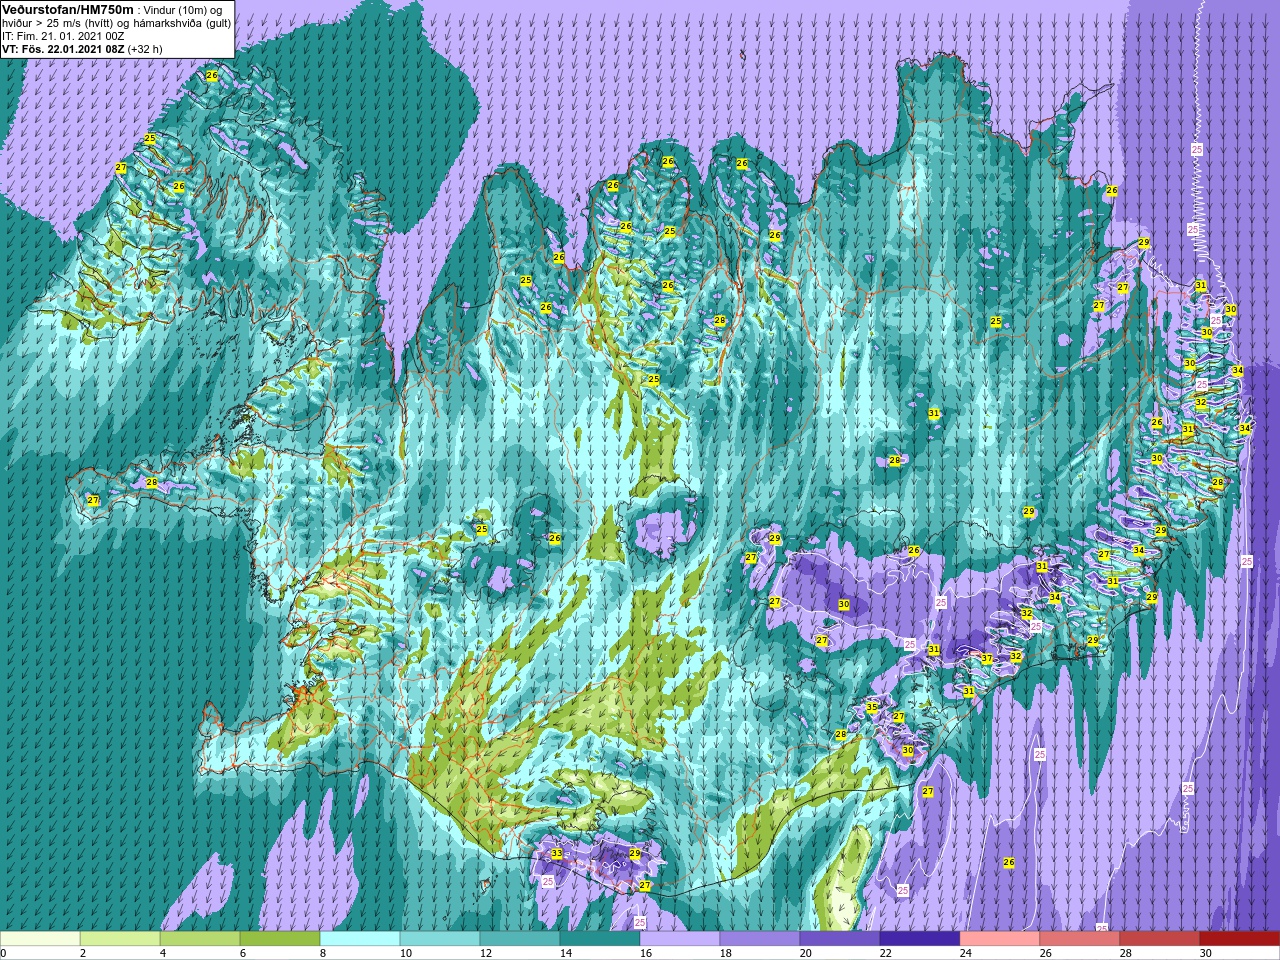Viewport: 1280px width, 960px height.
Task: Choose the dark red above-30 scale segment
Action: point(1240,939)
